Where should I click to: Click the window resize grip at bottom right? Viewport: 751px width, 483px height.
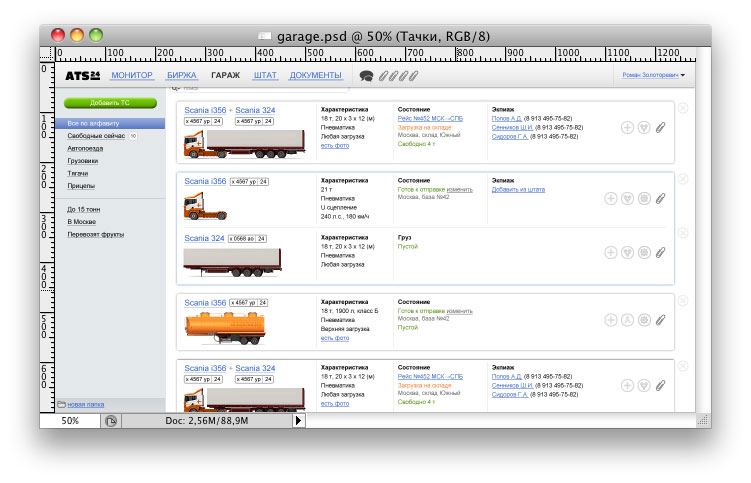tap(703, 420)
